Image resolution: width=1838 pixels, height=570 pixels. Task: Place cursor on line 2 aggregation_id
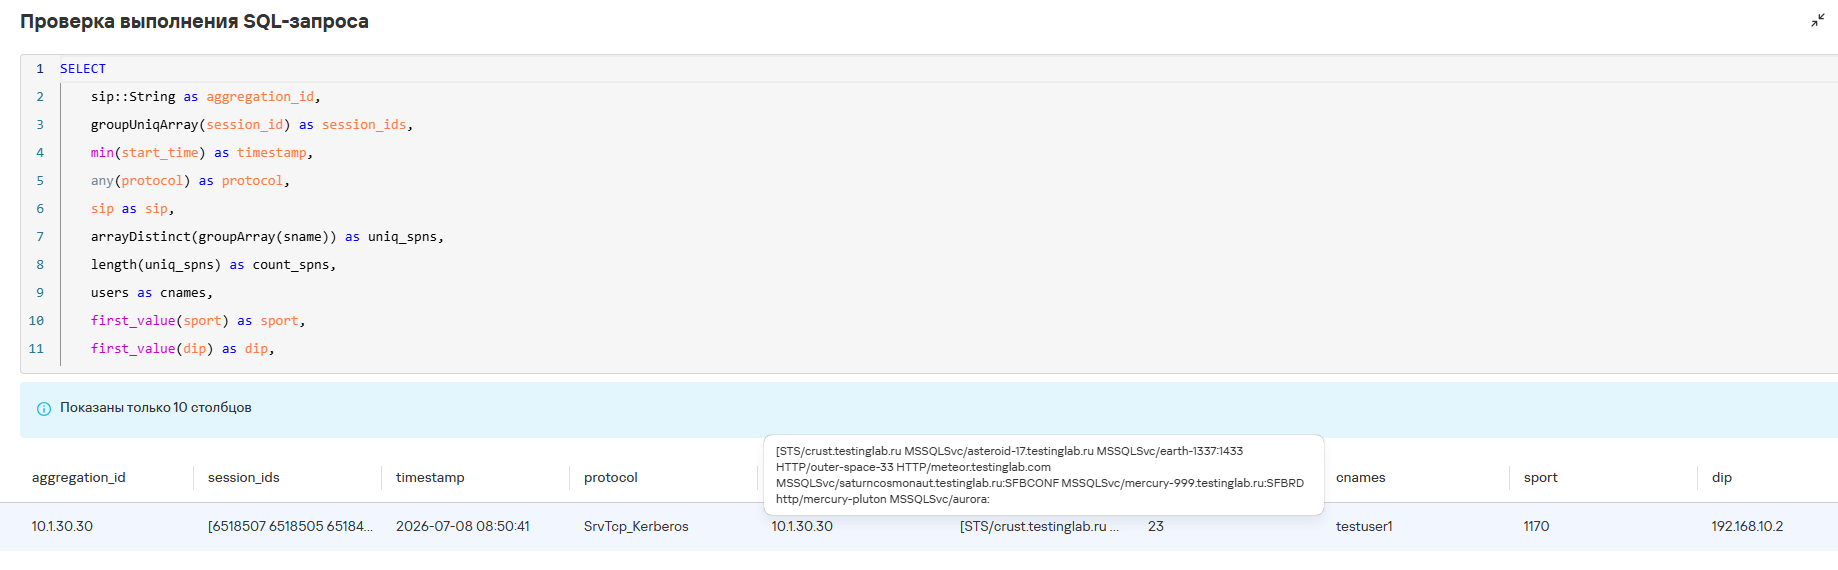tap(260, 97)
